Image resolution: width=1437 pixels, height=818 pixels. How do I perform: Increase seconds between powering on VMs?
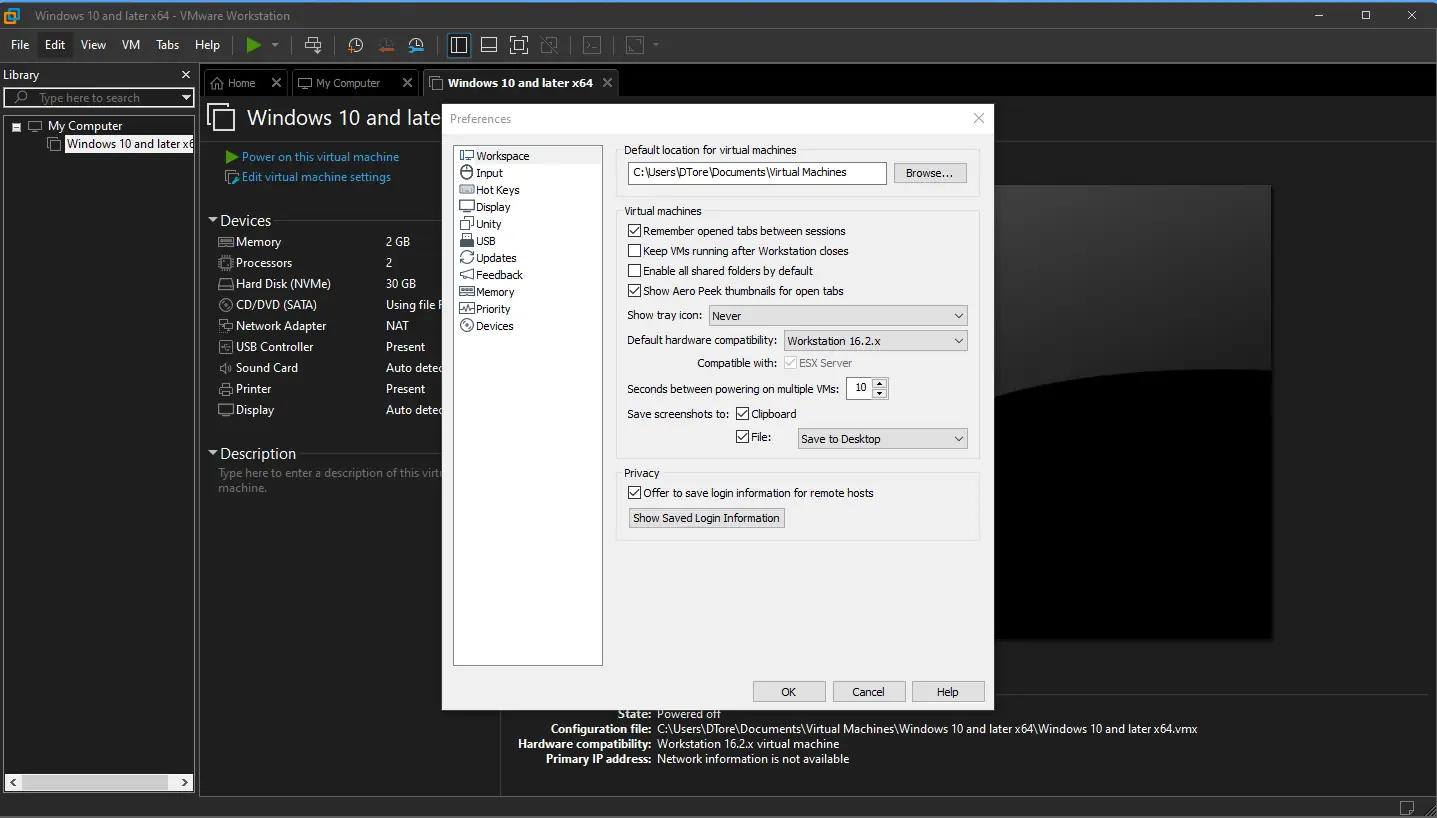tap(880, 383)
